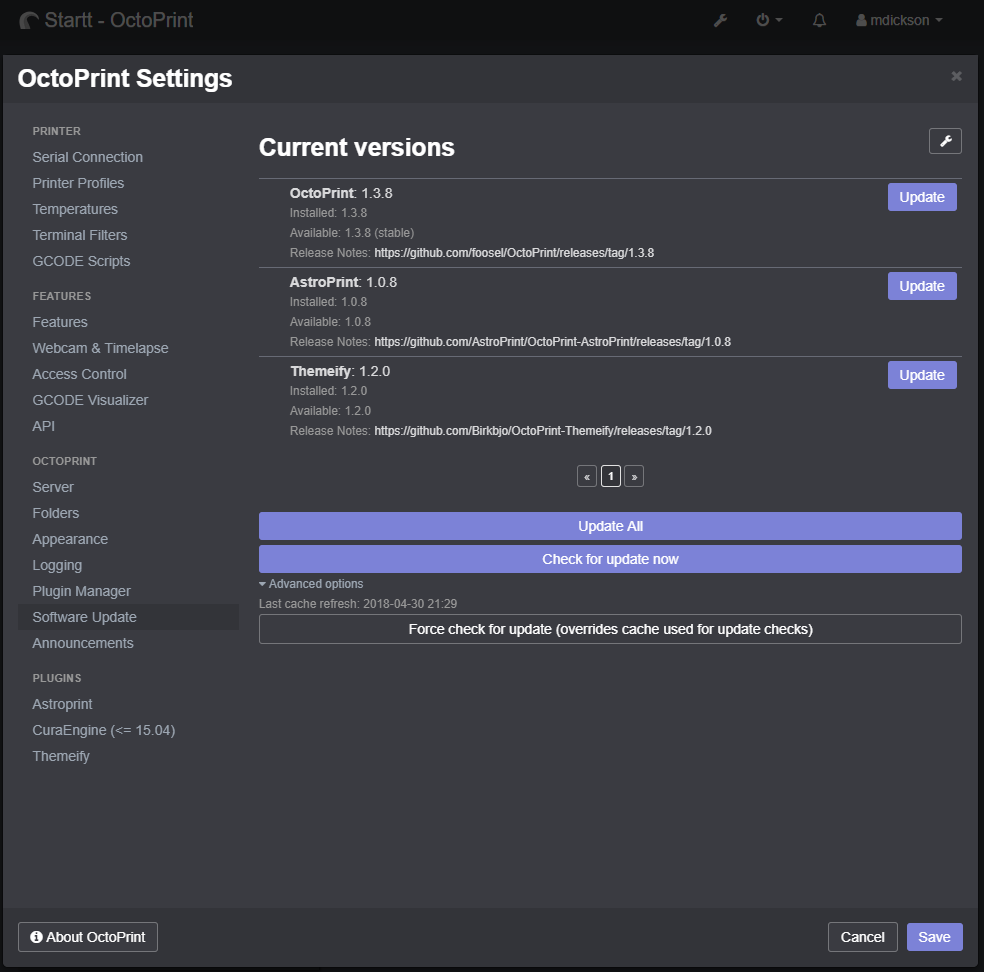
Task: Save the OctoPrint settings
Action: (934, 937)
